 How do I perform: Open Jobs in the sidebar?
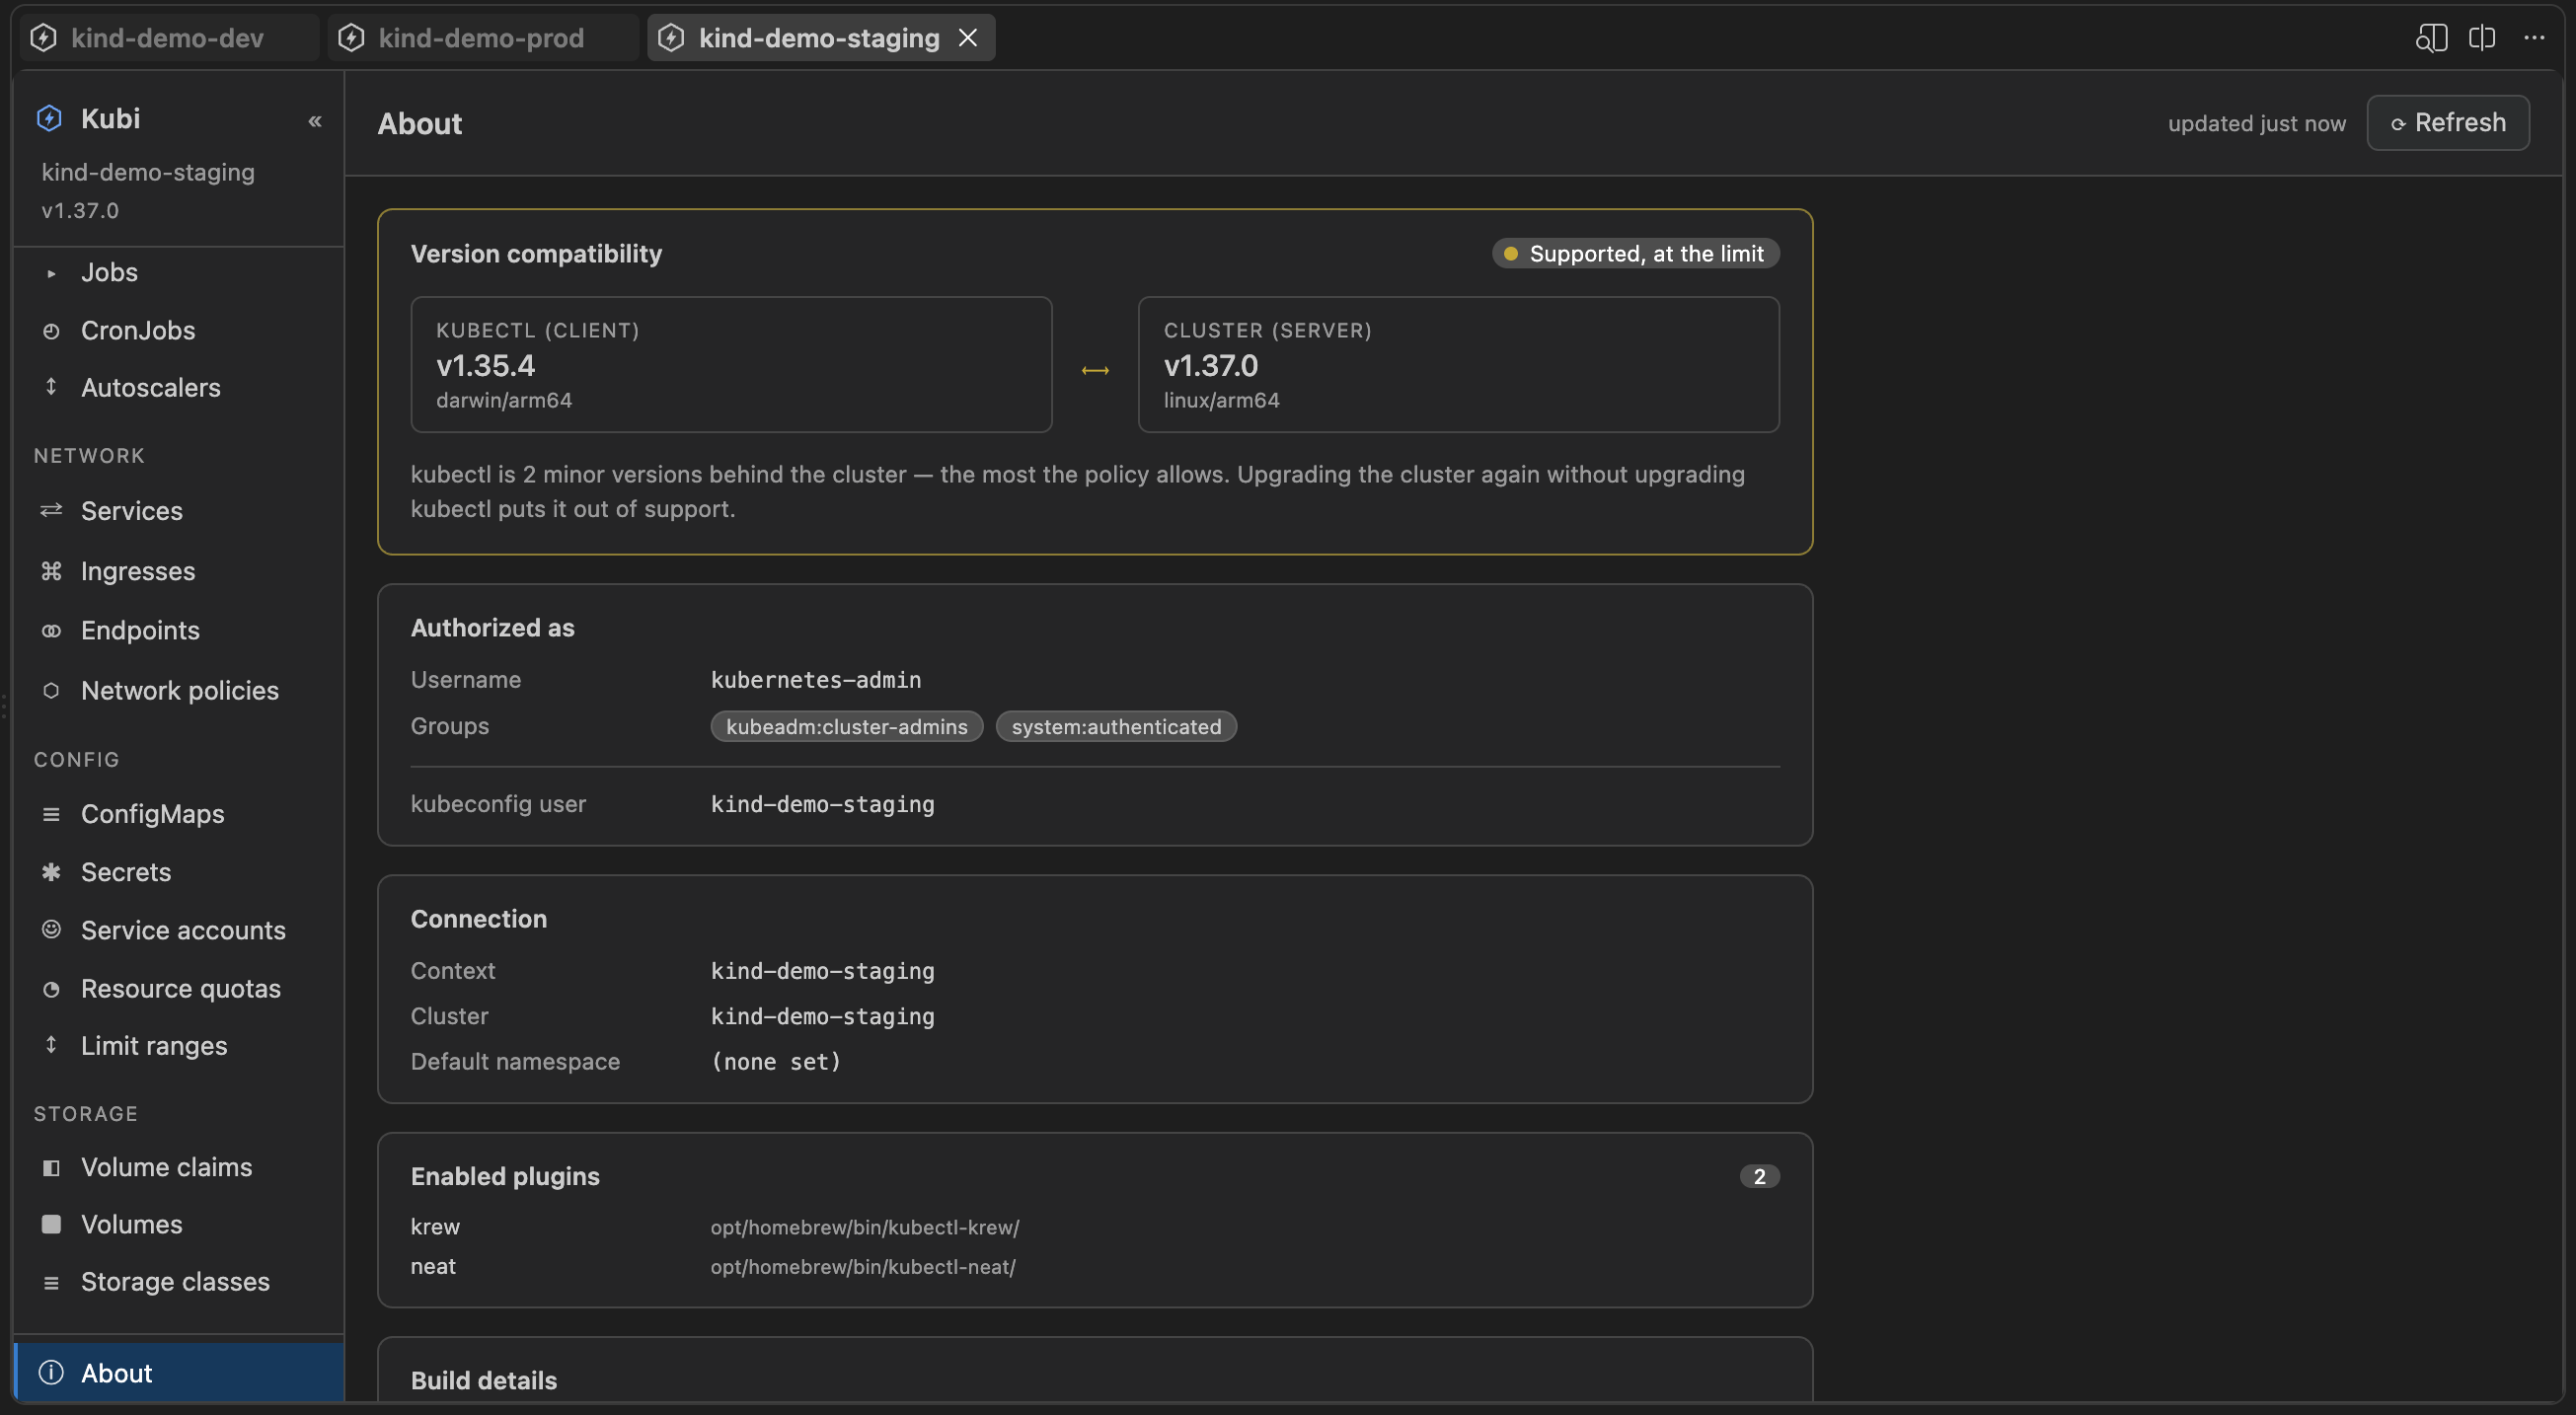click(x=179, y=272)
